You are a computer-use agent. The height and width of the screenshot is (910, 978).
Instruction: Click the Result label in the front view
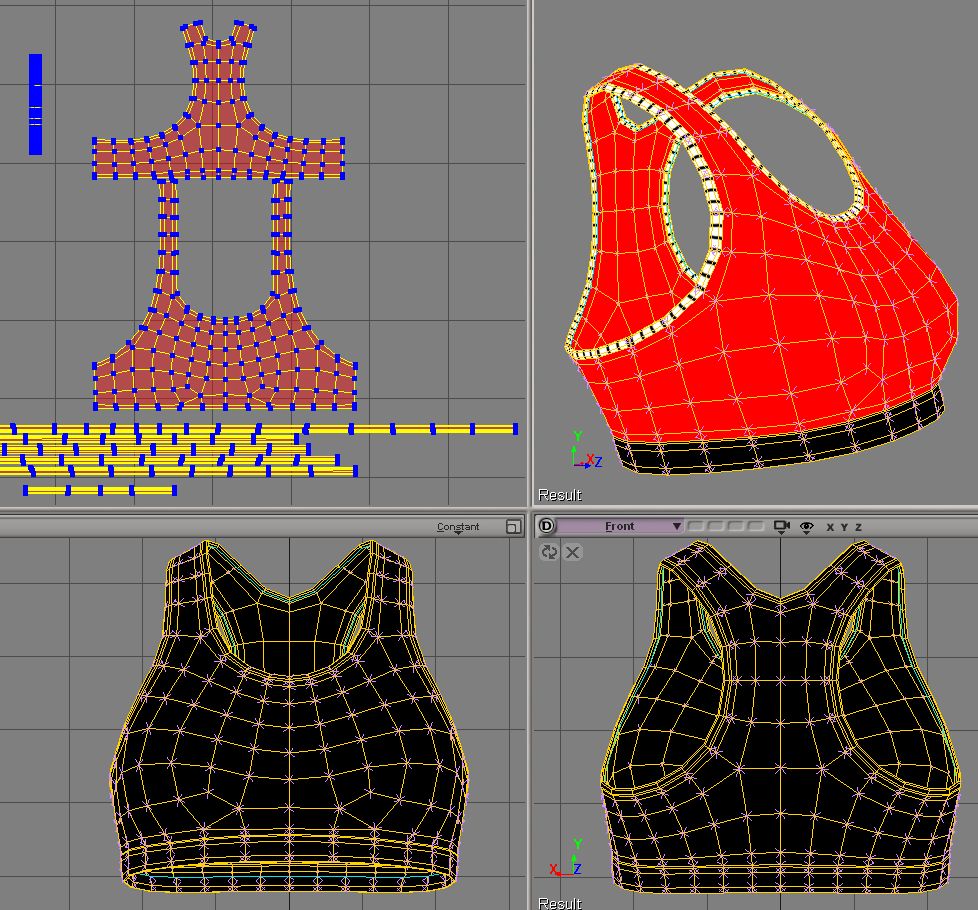[x=559, y=903]
